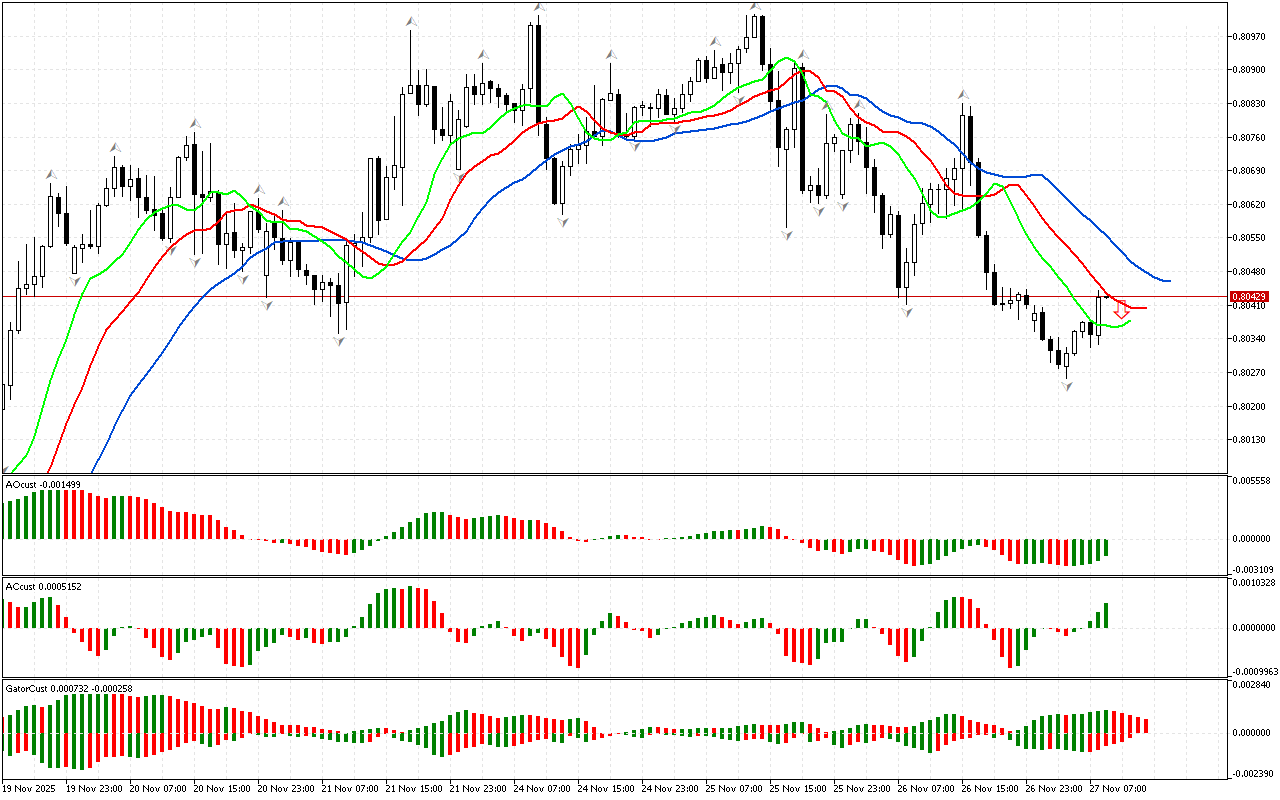
Task: Select the blue Alligator line at its right end
Action: [x=1166, y=280]
